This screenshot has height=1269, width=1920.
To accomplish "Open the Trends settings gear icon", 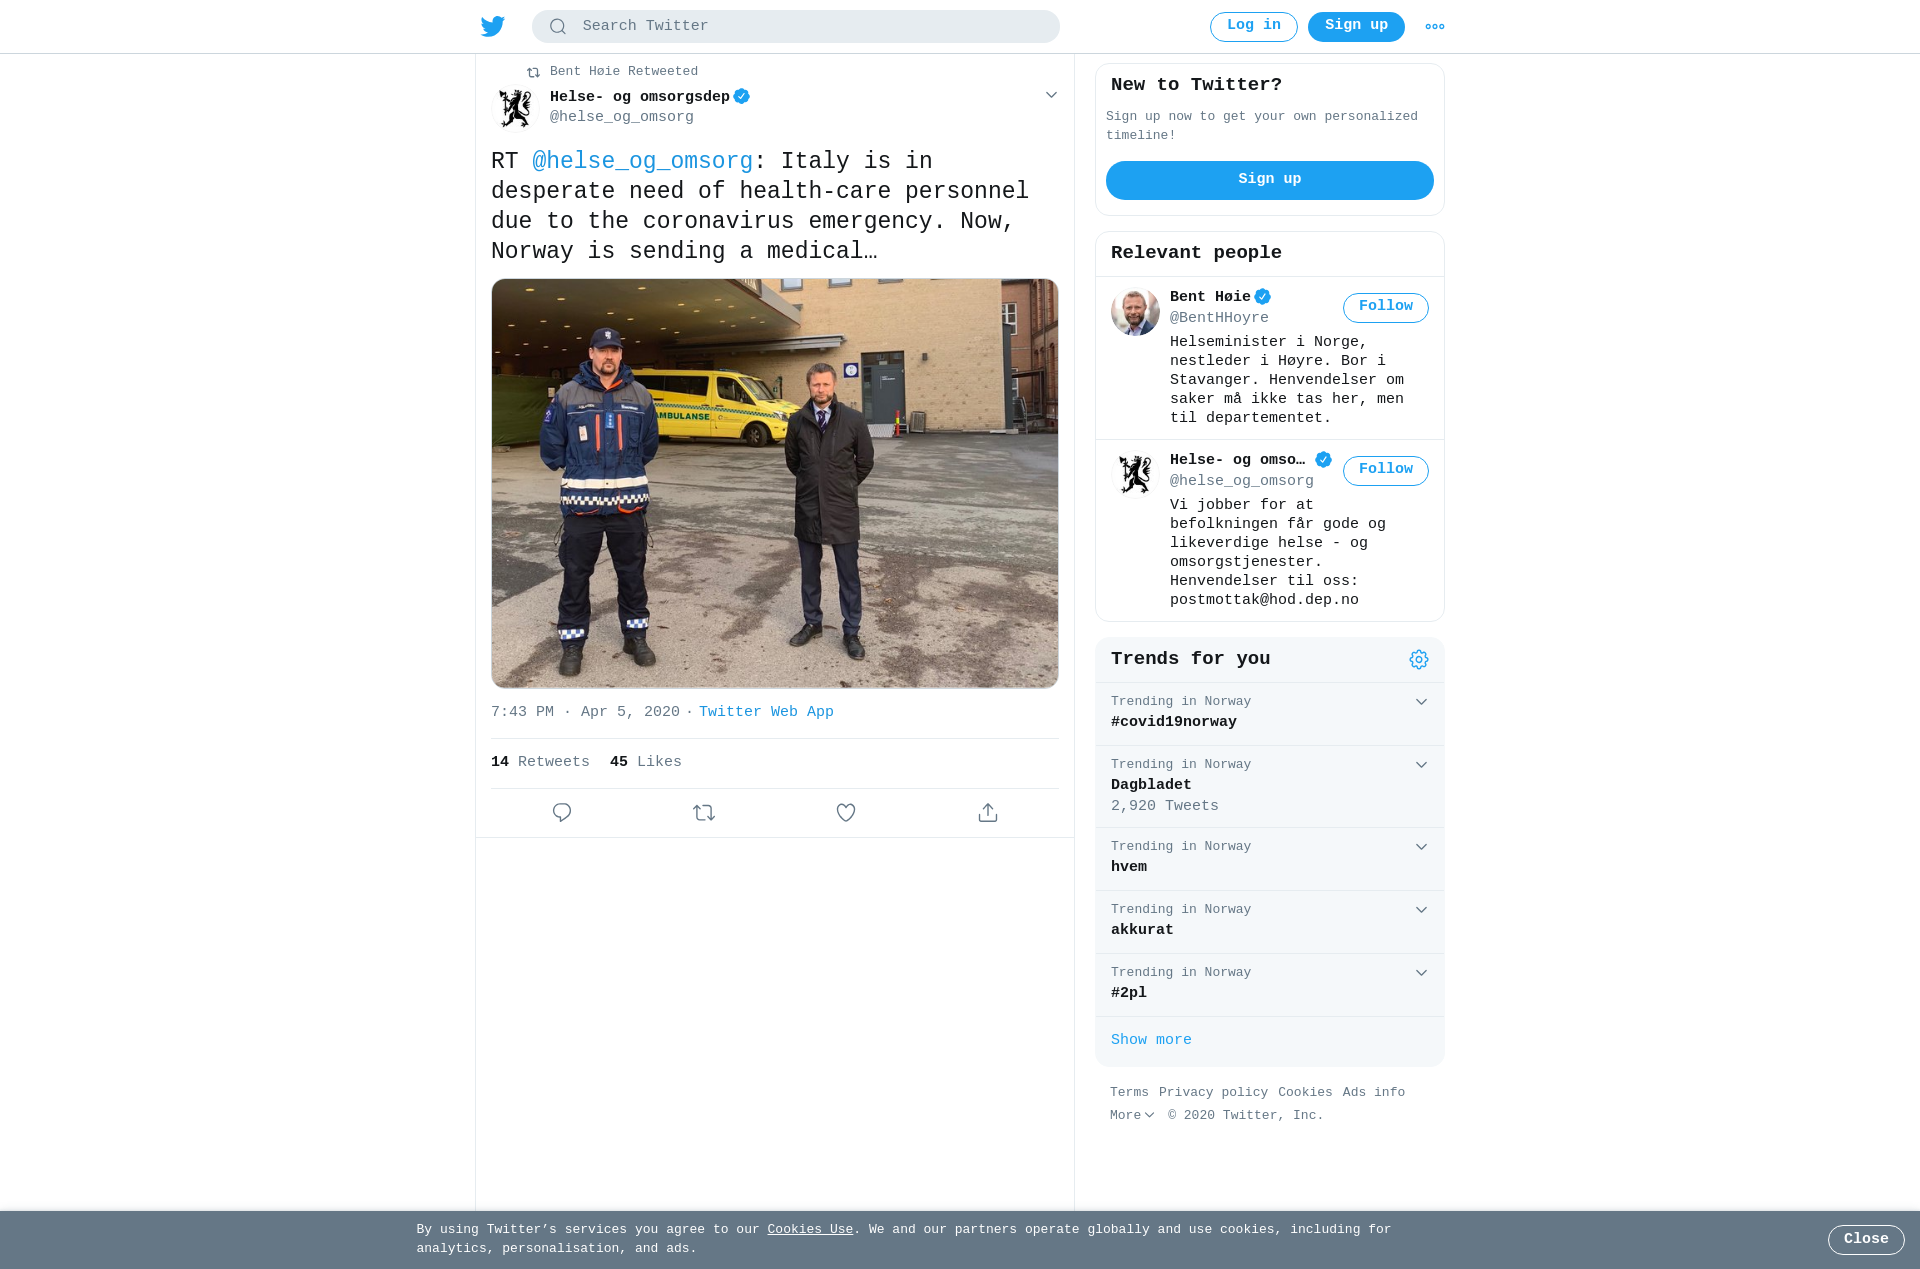I will click(x=1419, y=660).
